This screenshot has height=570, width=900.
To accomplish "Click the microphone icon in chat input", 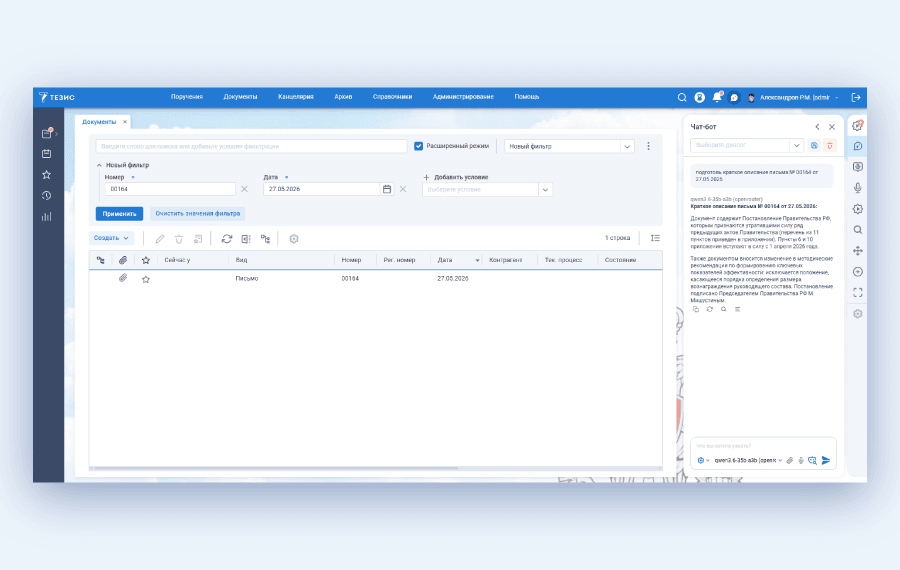I will [x=801, y=460].
